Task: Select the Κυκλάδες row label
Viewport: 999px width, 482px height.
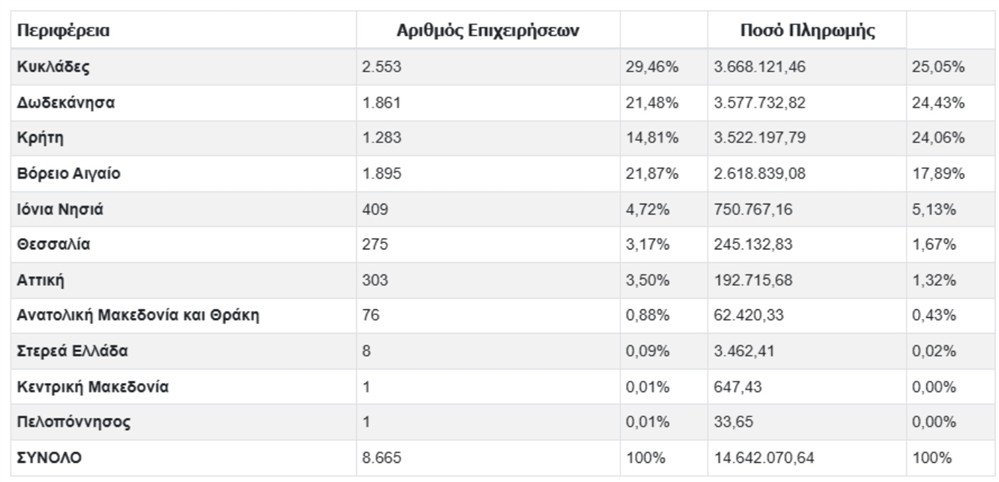Action: tap(54, 67)
